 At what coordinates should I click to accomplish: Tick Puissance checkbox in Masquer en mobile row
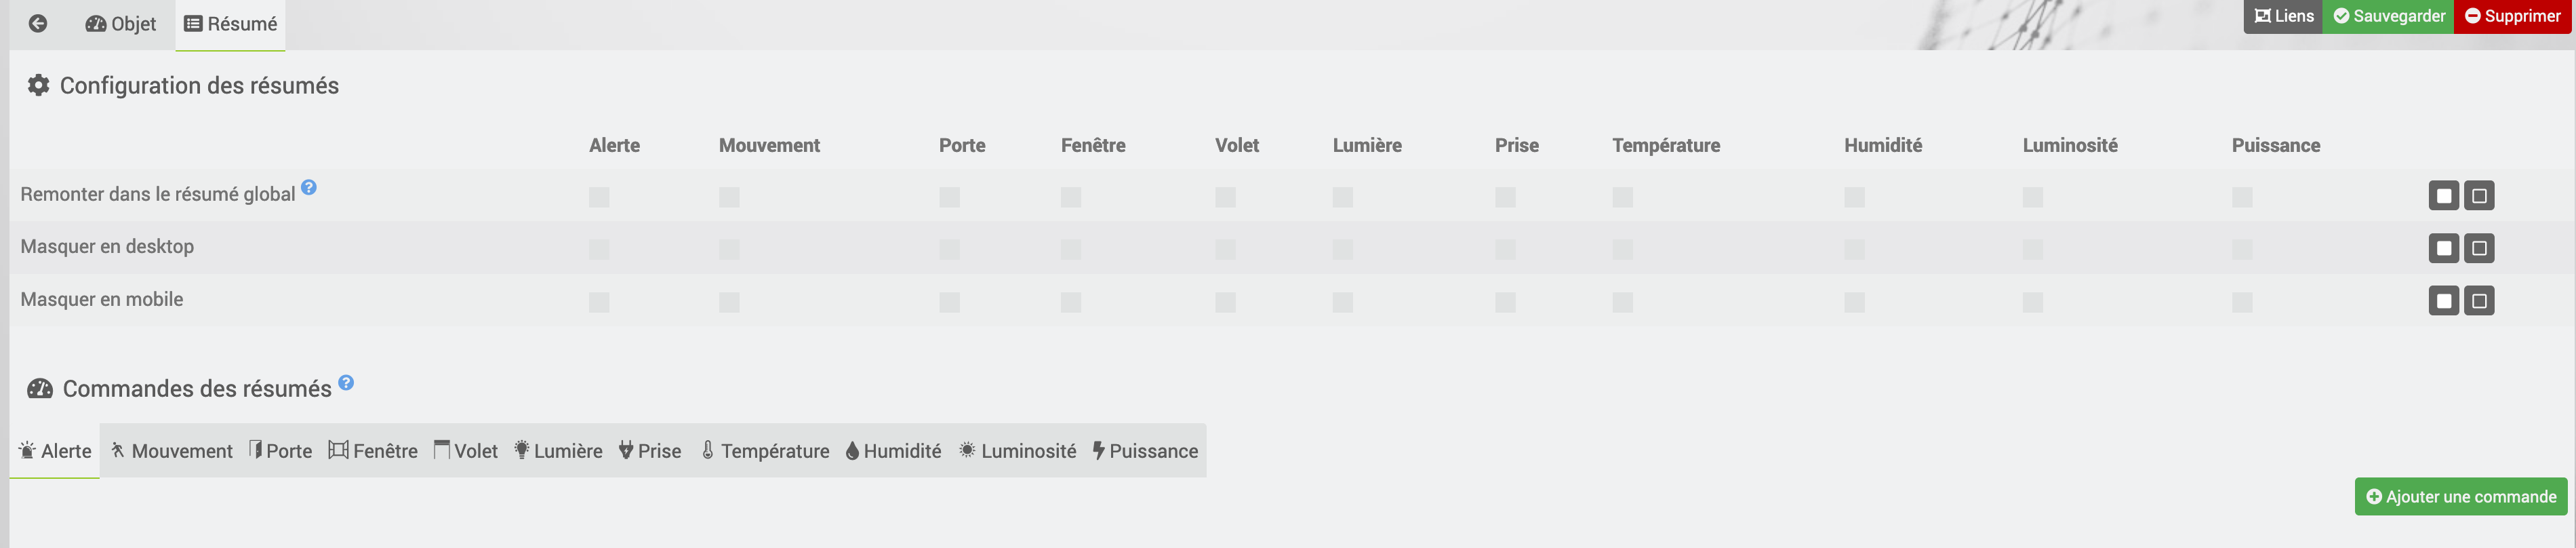coord(2242,302)
